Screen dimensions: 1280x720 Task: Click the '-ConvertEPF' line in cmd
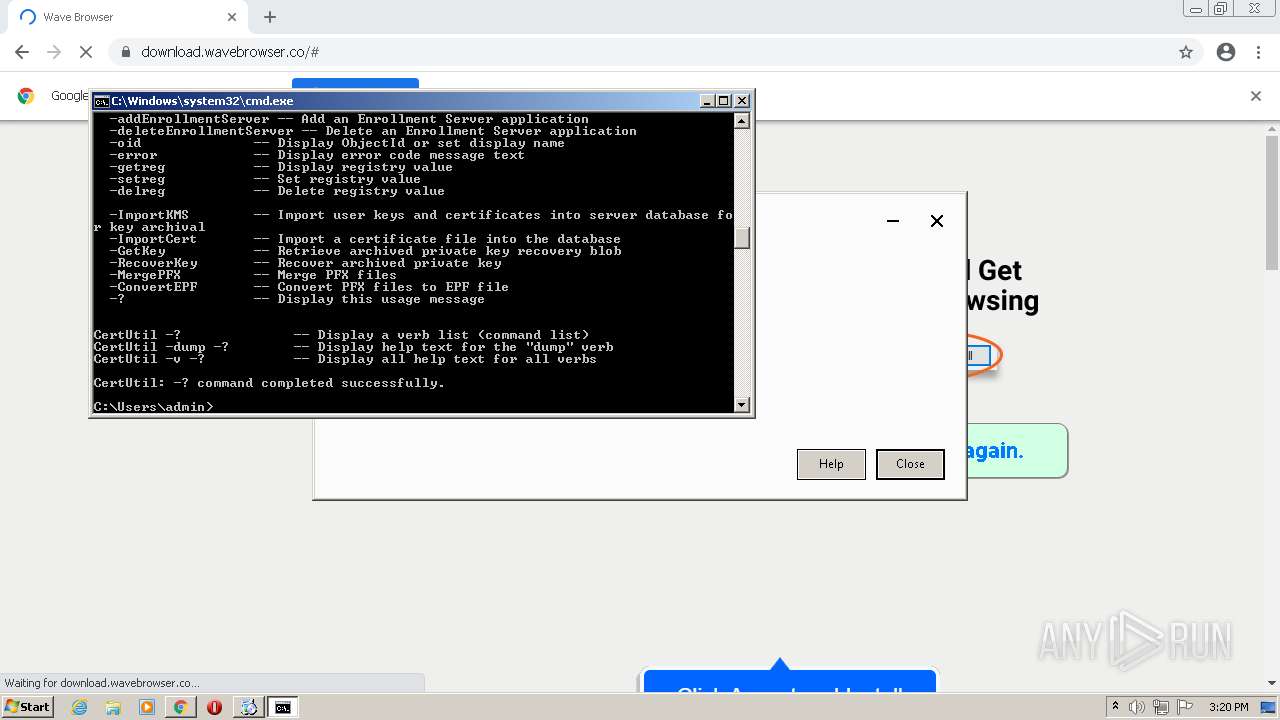(x=309, y=287)
